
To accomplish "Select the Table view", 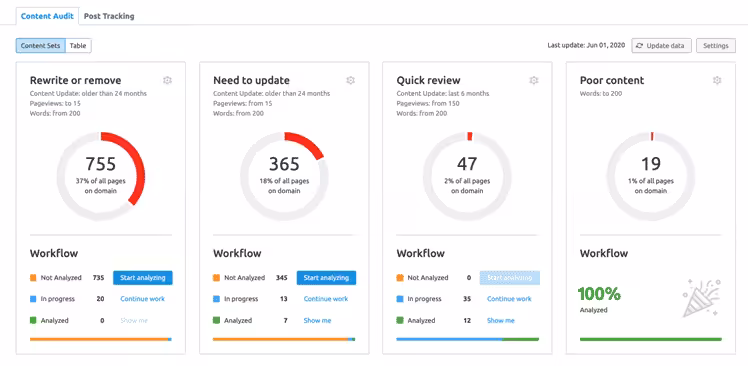I will coord(78,46).
